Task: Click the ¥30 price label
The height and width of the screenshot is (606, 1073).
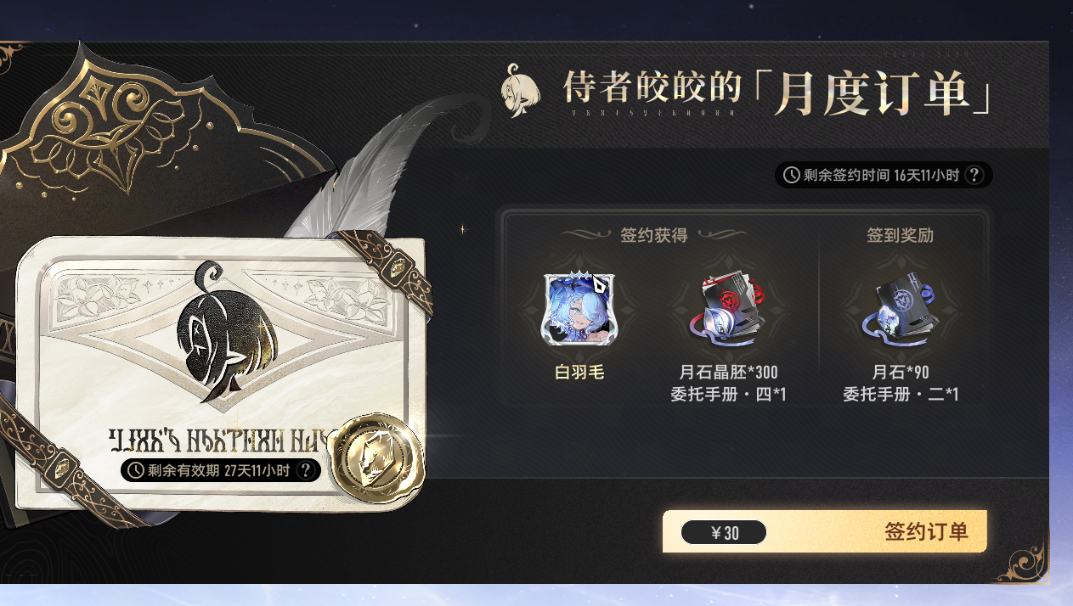Action: 723,533
